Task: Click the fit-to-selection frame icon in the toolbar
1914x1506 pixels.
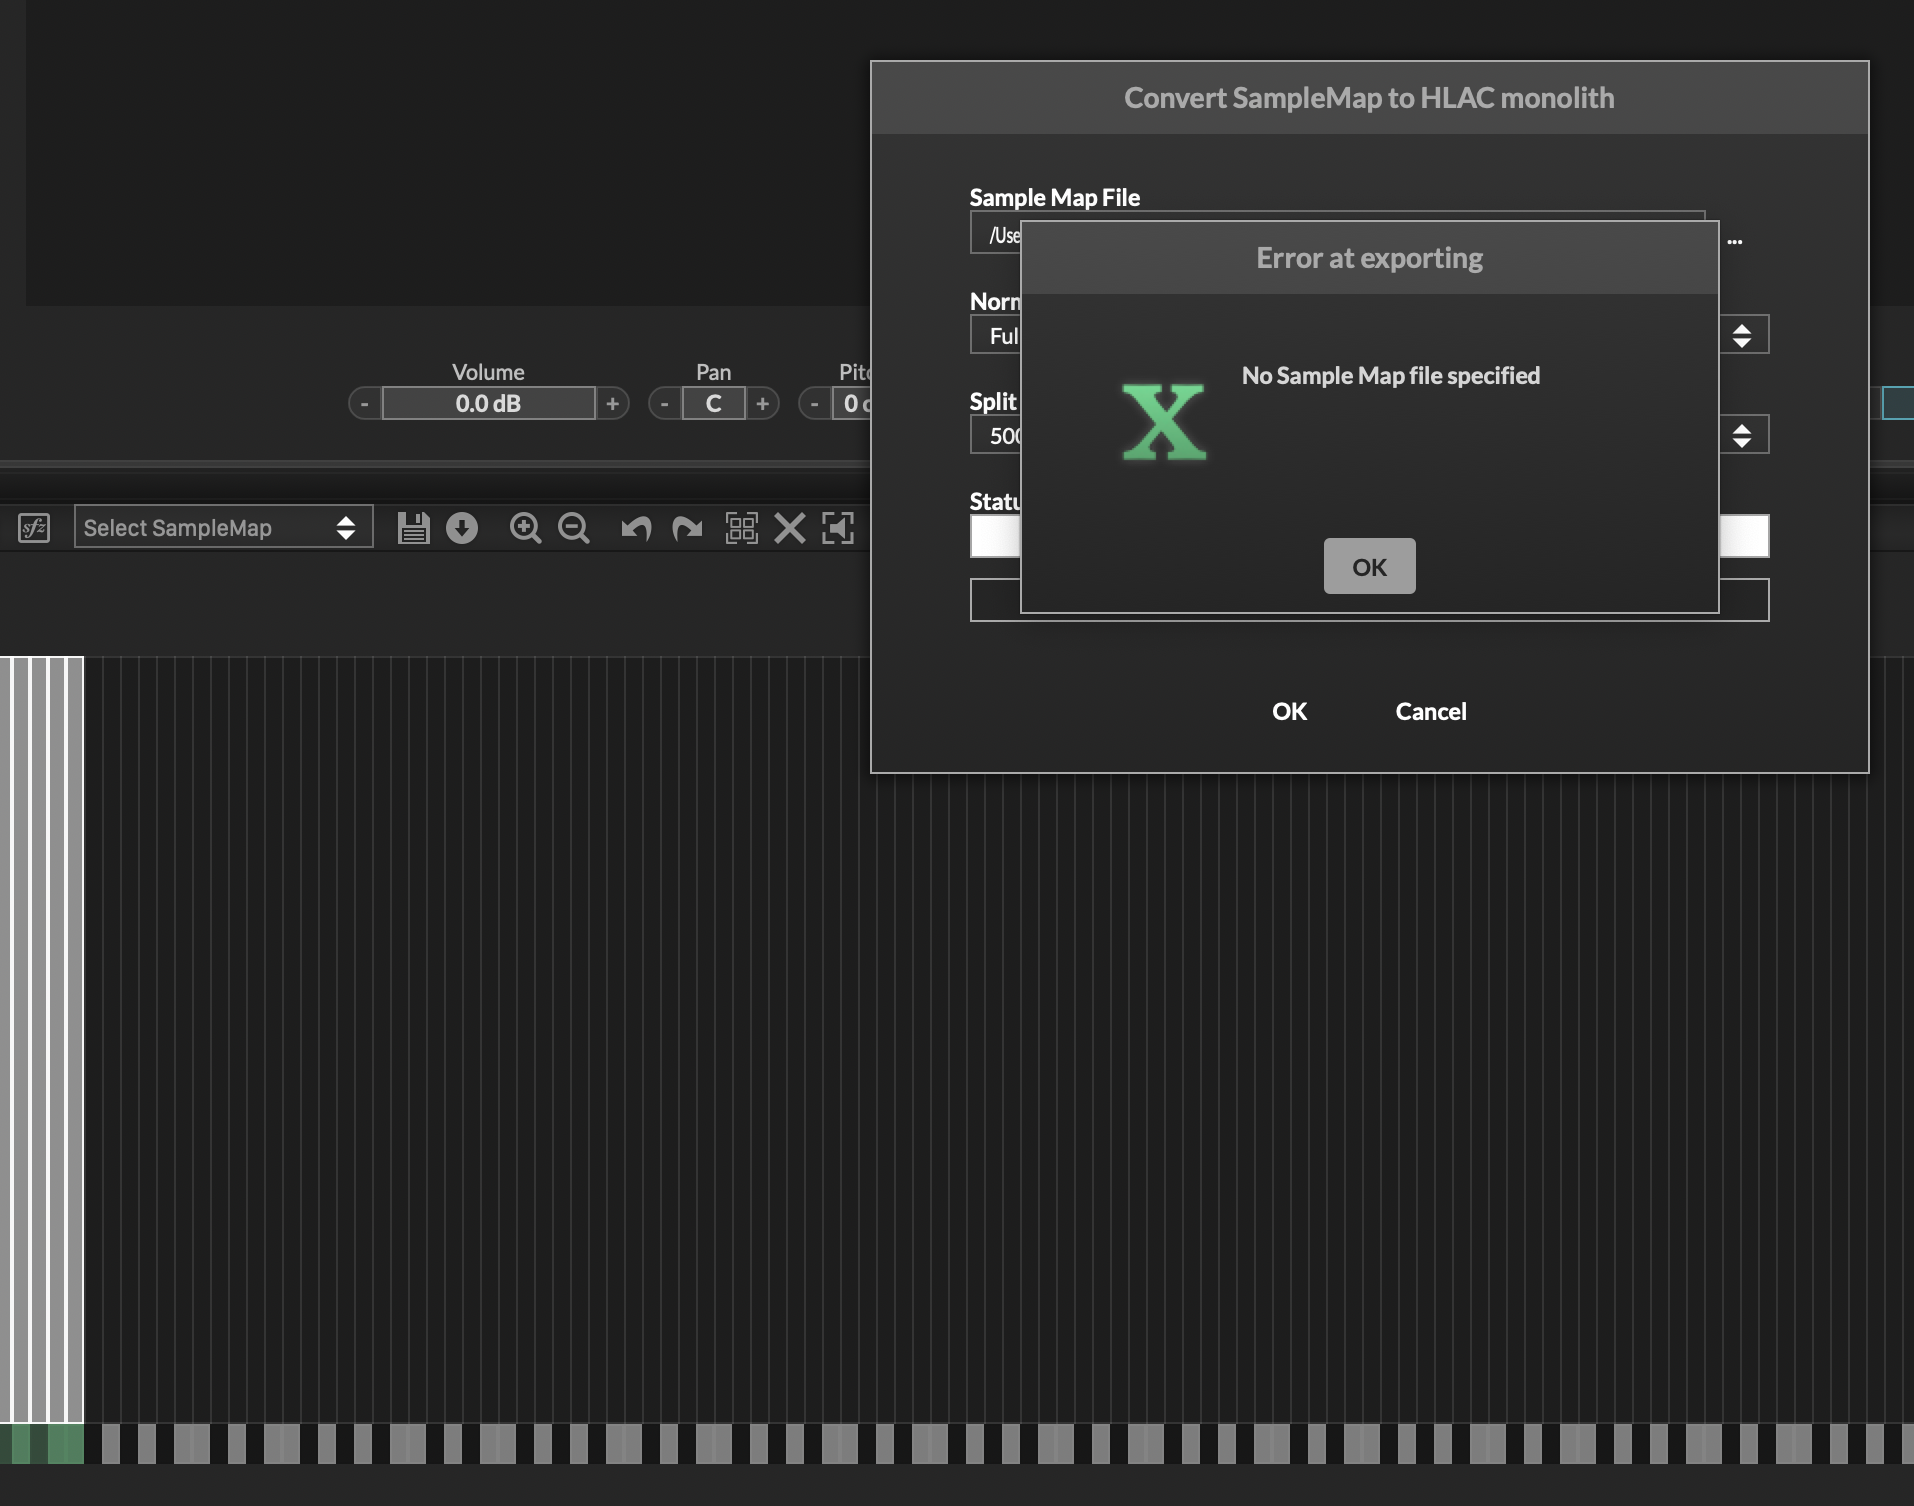Action: (838, 527)
